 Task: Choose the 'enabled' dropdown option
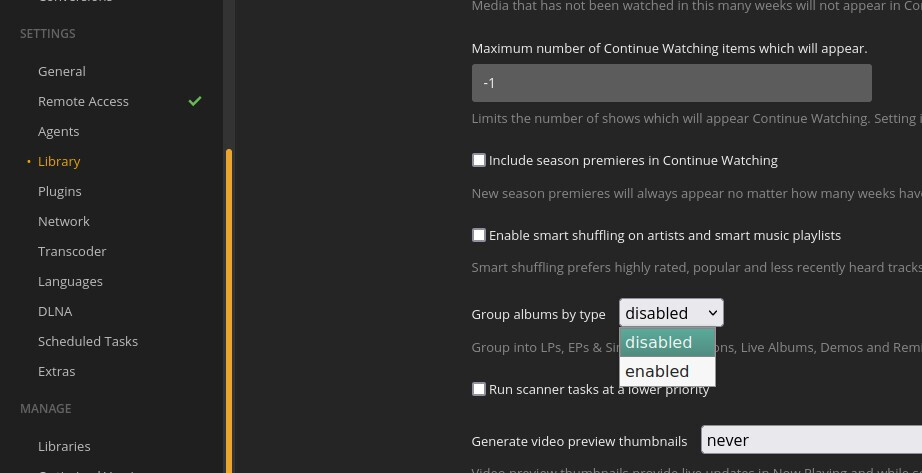(657, 371)
